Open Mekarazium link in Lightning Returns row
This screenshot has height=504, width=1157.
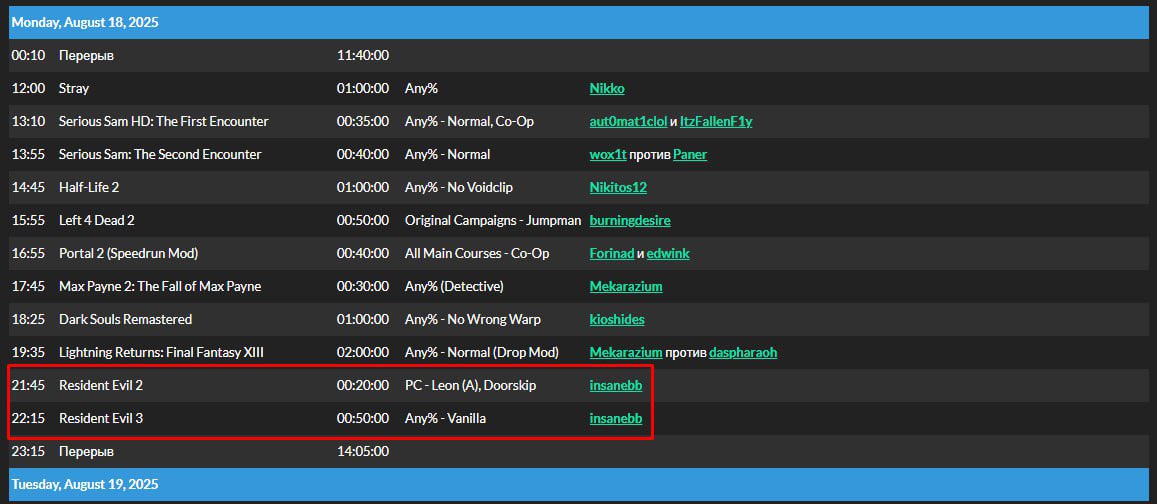(626, 353)
